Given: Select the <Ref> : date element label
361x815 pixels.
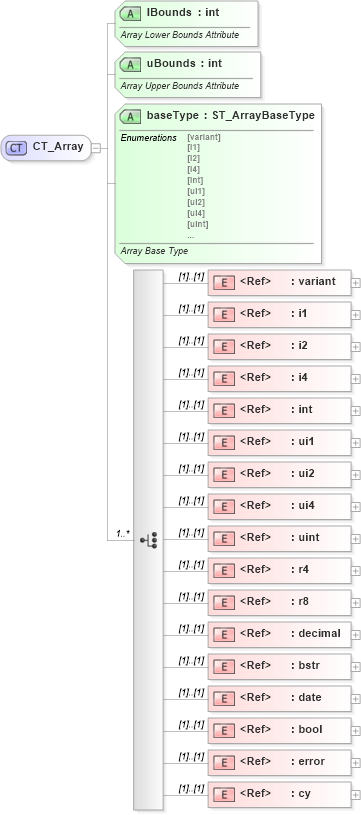Looking at the screenshot, I should point(280,697).
